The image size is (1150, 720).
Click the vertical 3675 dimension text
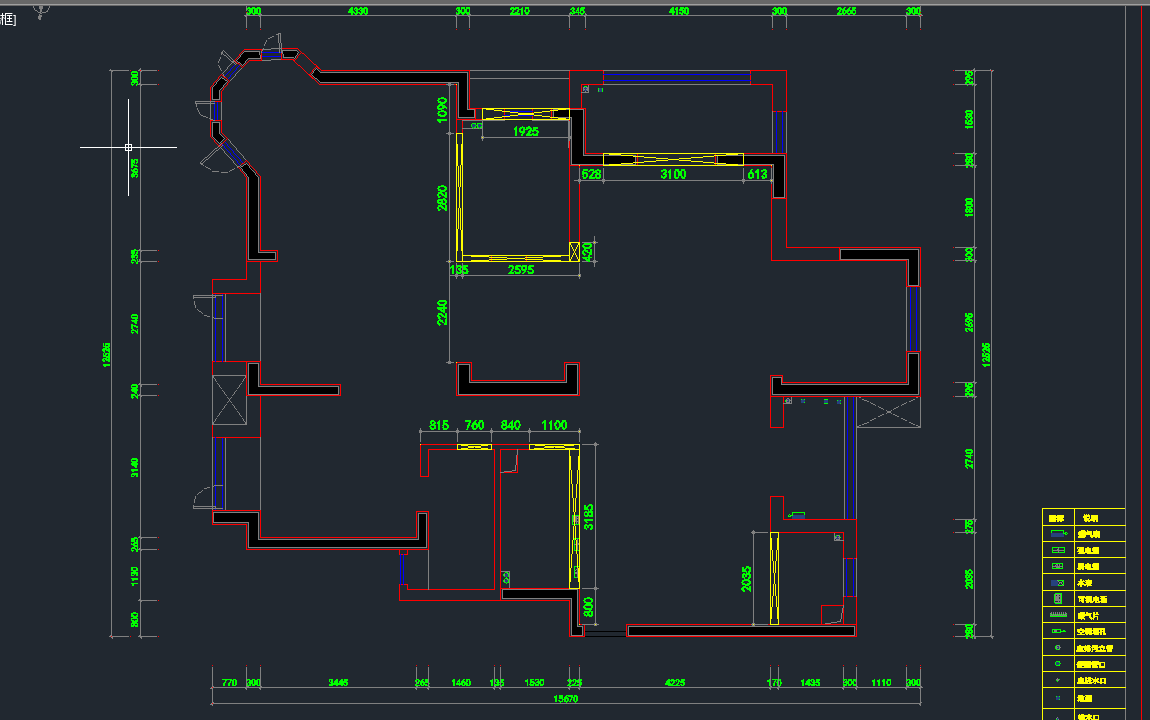[134, 168]
